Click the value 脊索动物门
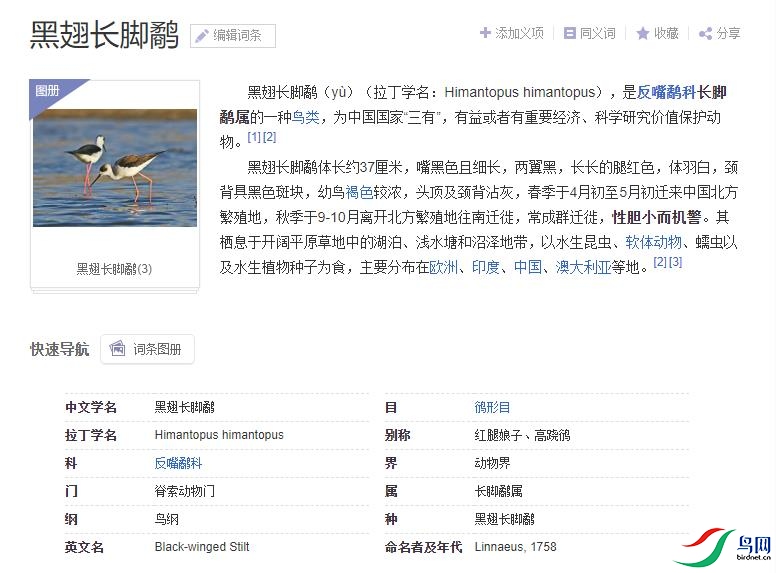 (185, 491)
